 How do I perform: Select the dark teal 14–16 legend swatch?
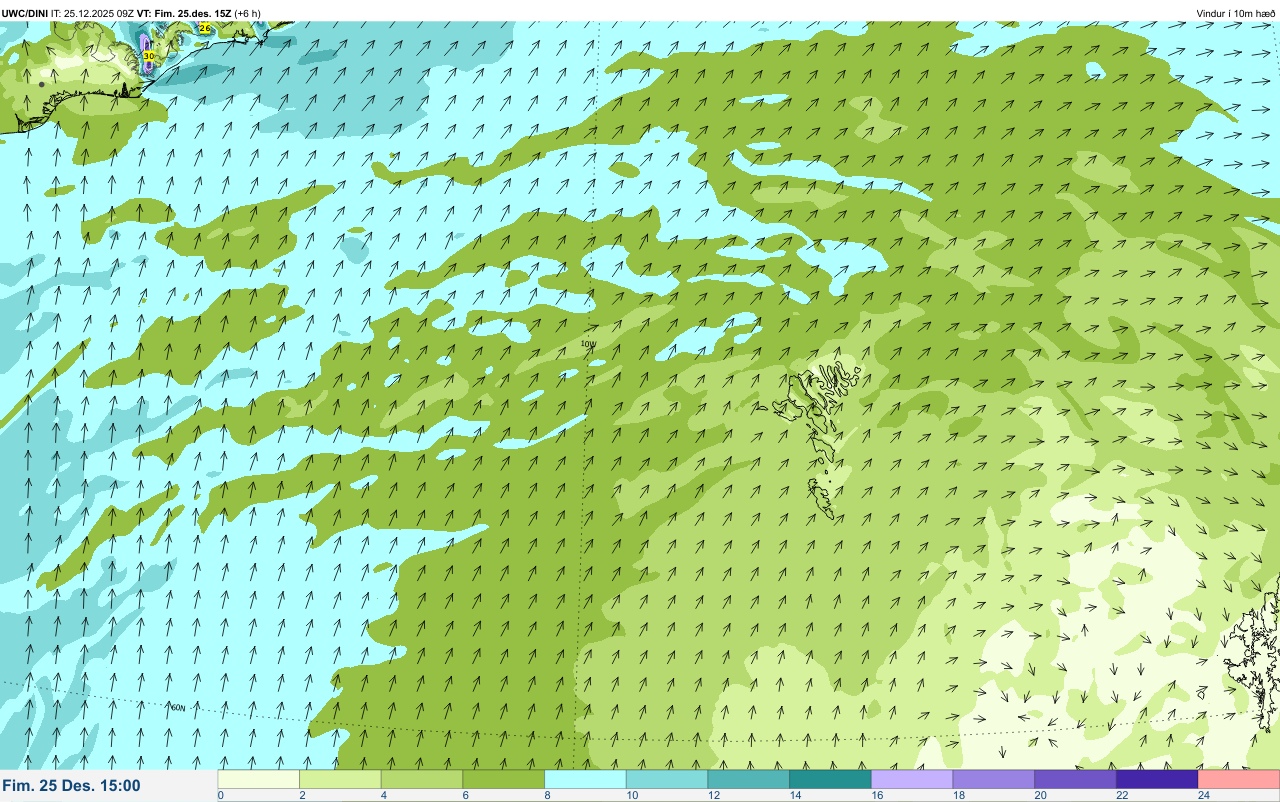click(830, 779)
